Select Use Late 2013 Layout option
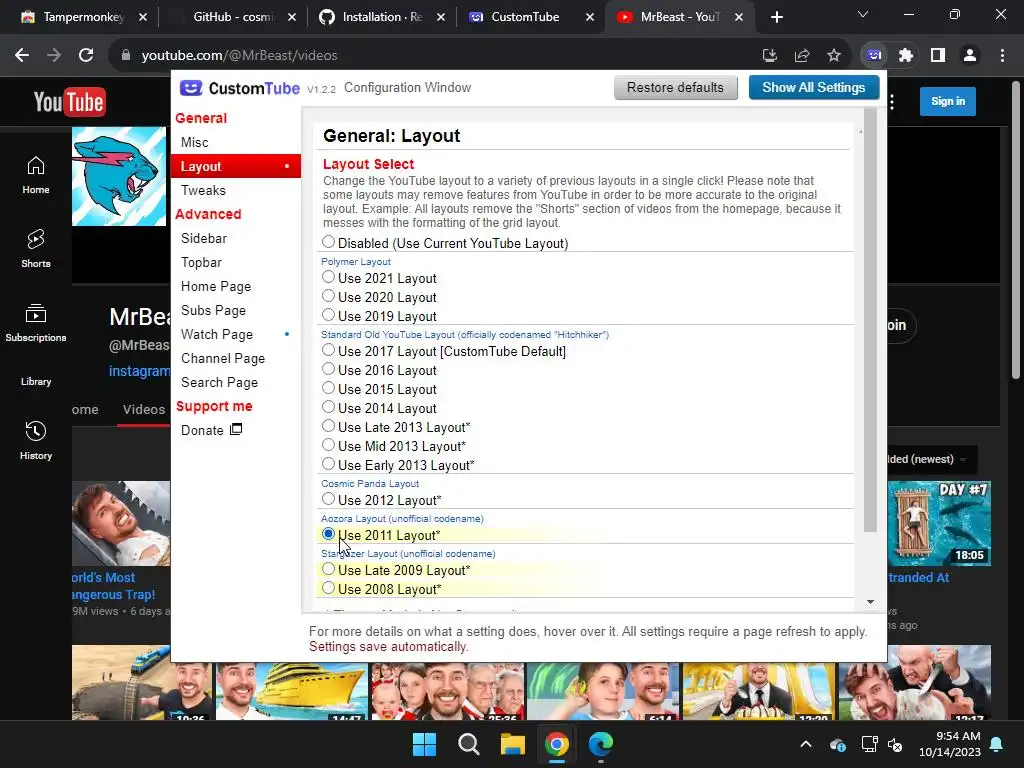Image resolution: width=1024 pixels, height=768 pixels. (x=328, y=426)
